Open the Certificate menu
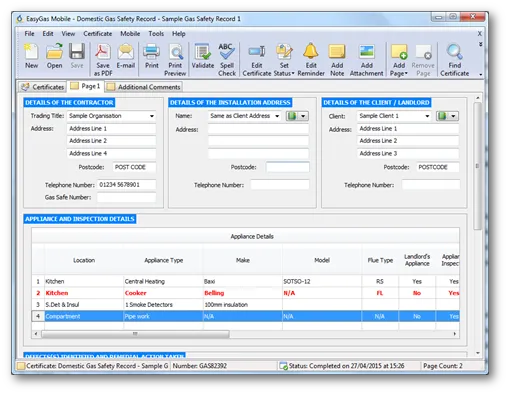This screenshot has width=508, height=394. (98, 34)
